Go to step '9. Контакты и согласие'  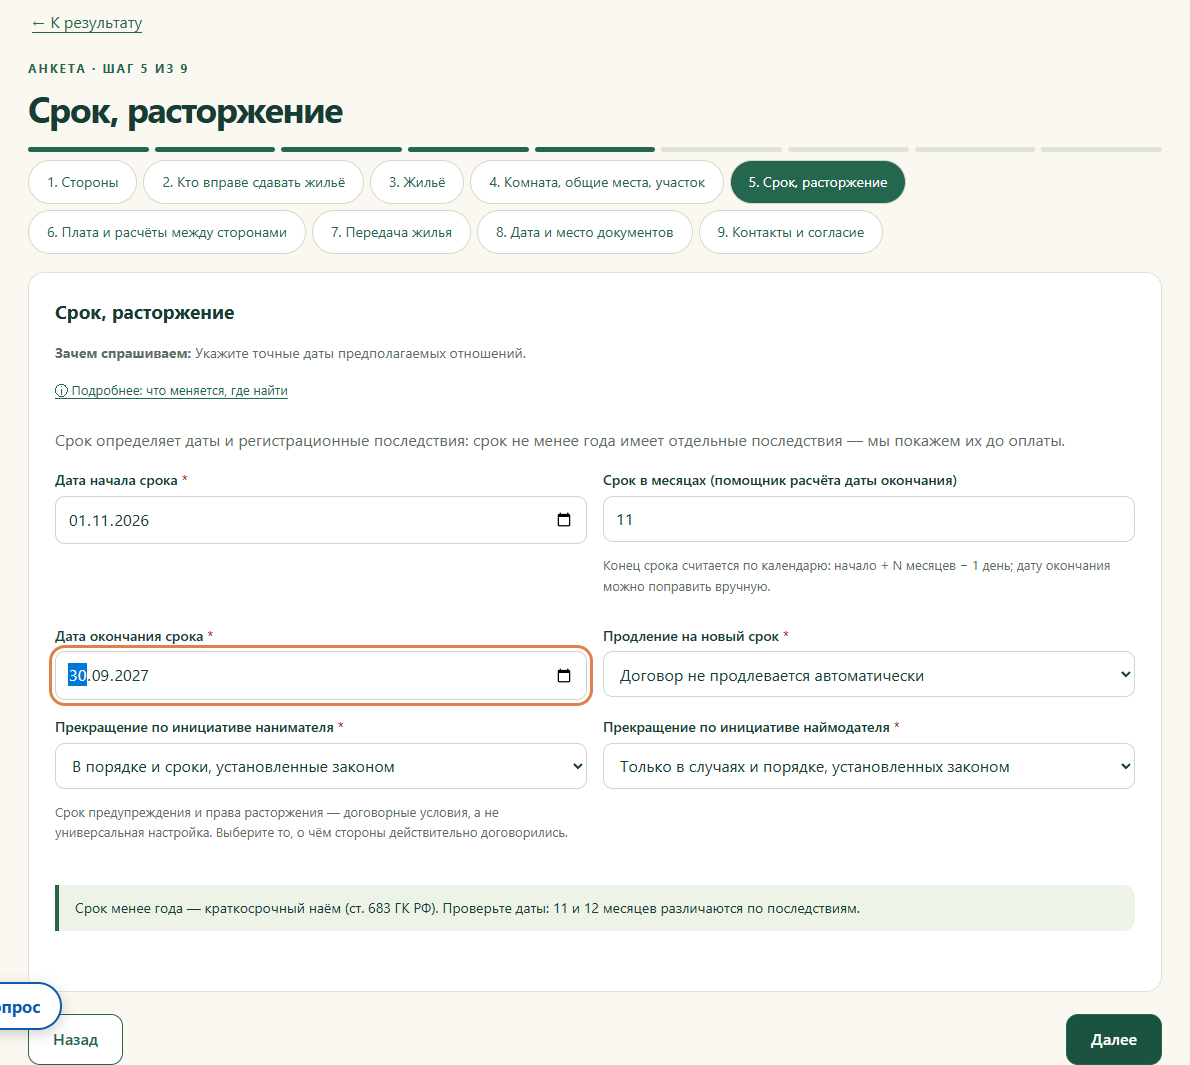(791, 232)
